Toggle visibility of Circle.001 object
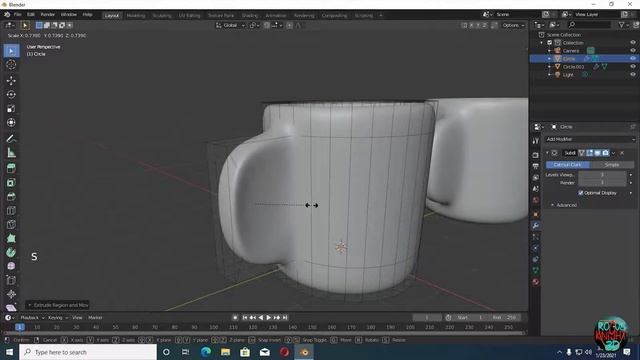 point(633,67)
